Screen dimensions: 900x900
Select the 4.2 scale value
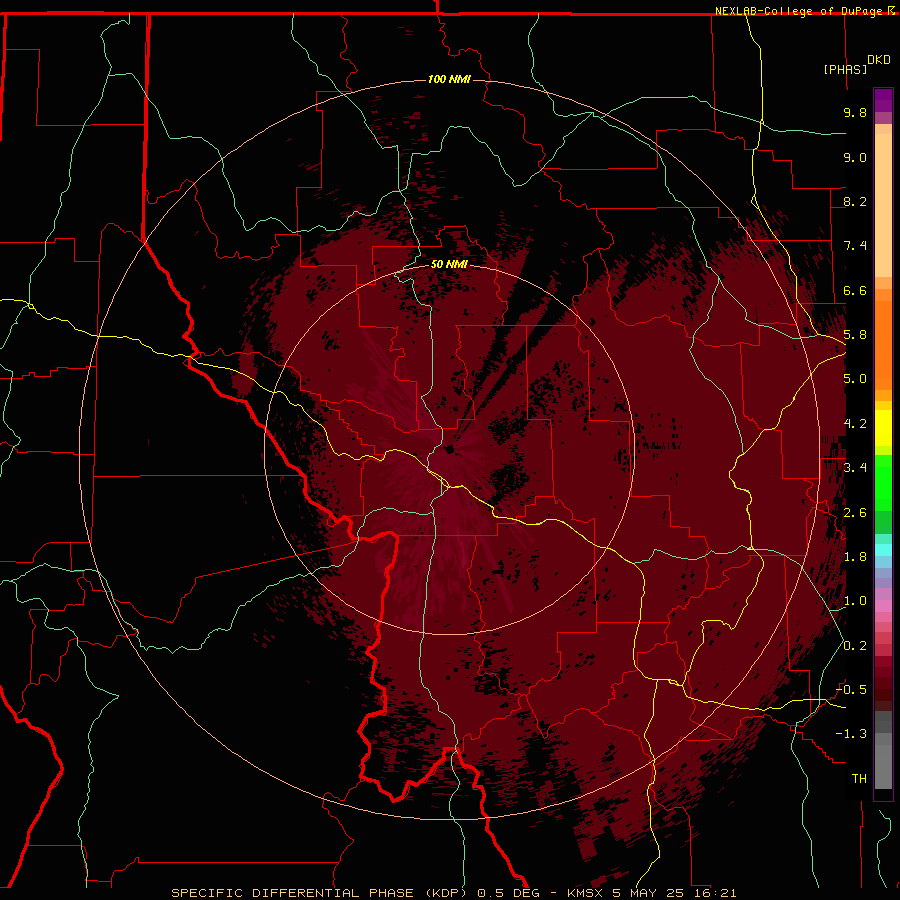tap(855, 424)
